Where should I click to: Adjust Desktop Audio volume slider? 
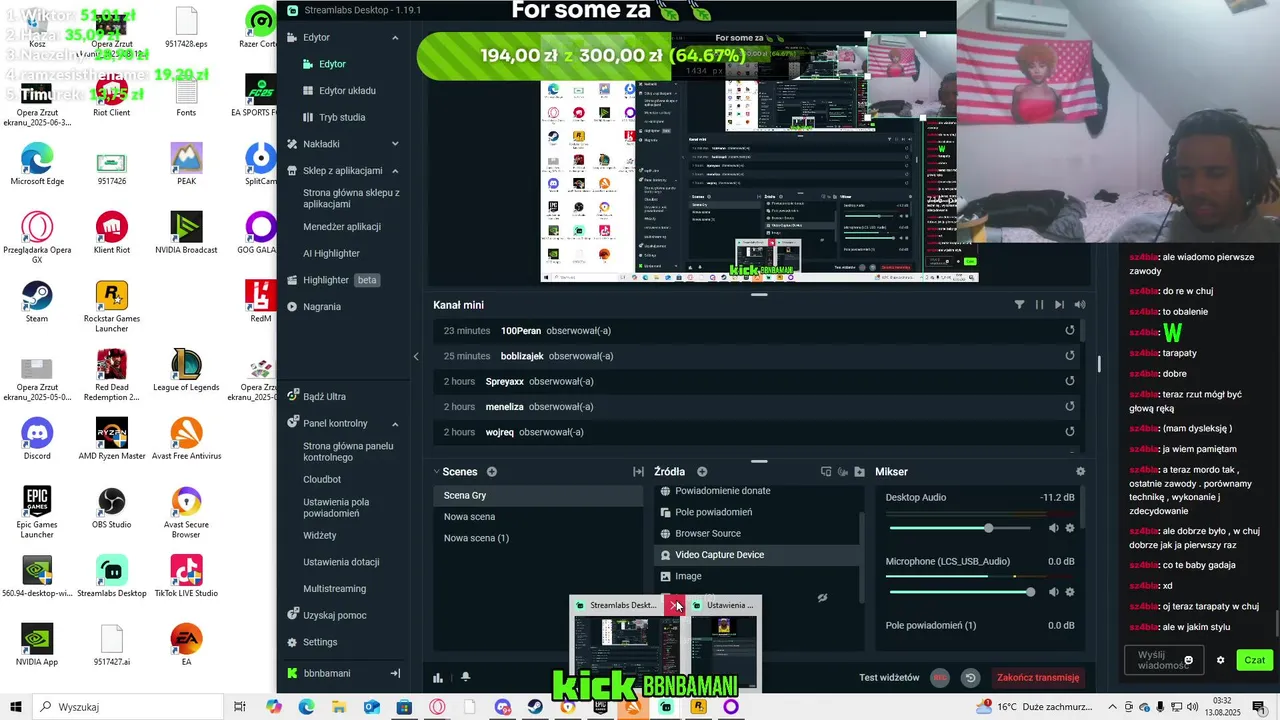pyautogui.click(x=960, y=528)
